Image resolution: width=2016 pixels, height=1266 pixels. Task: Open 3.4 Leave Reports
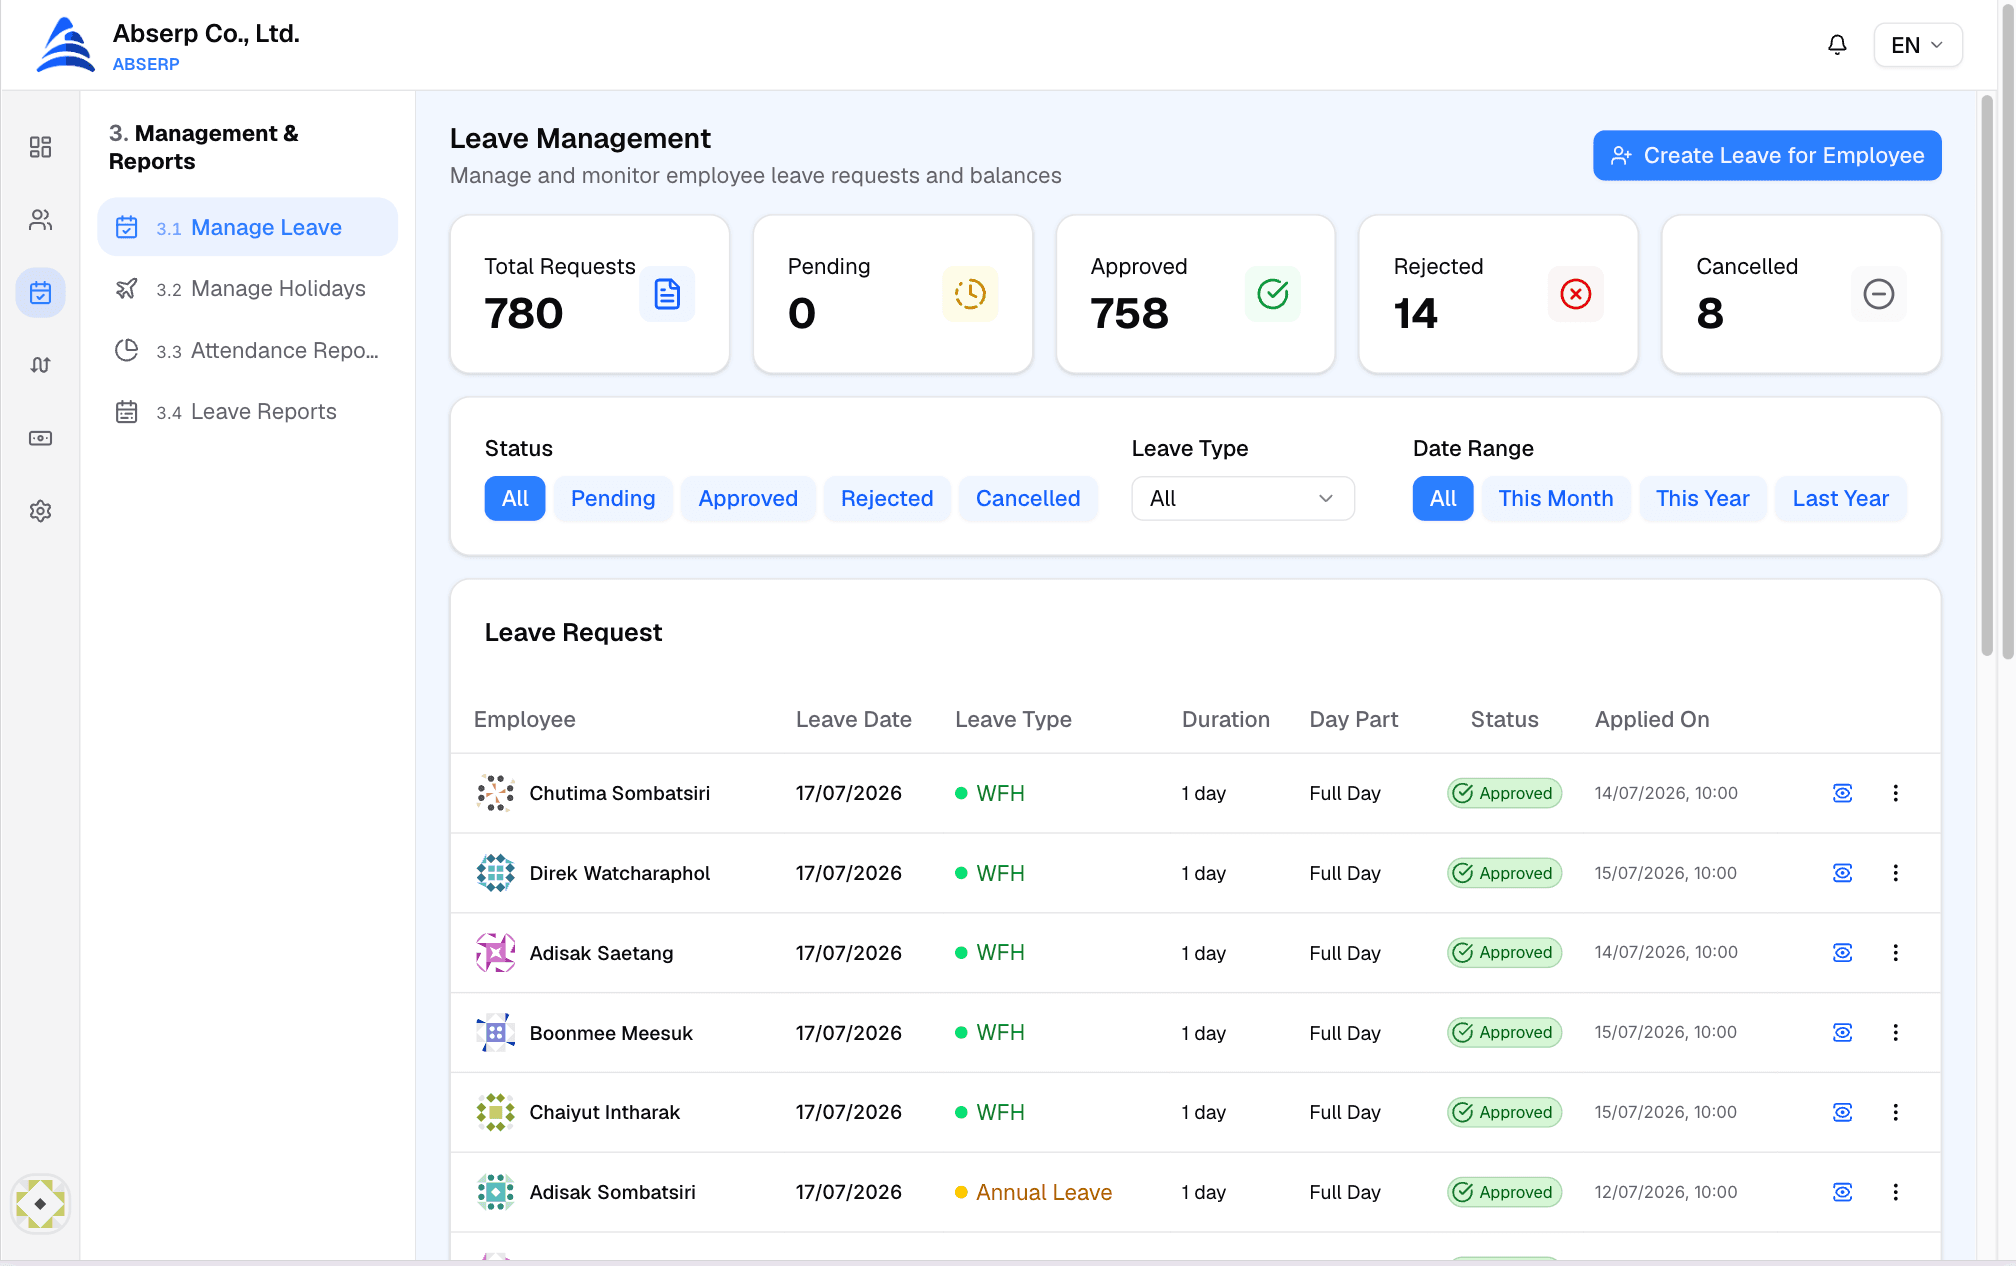(247, 412)
